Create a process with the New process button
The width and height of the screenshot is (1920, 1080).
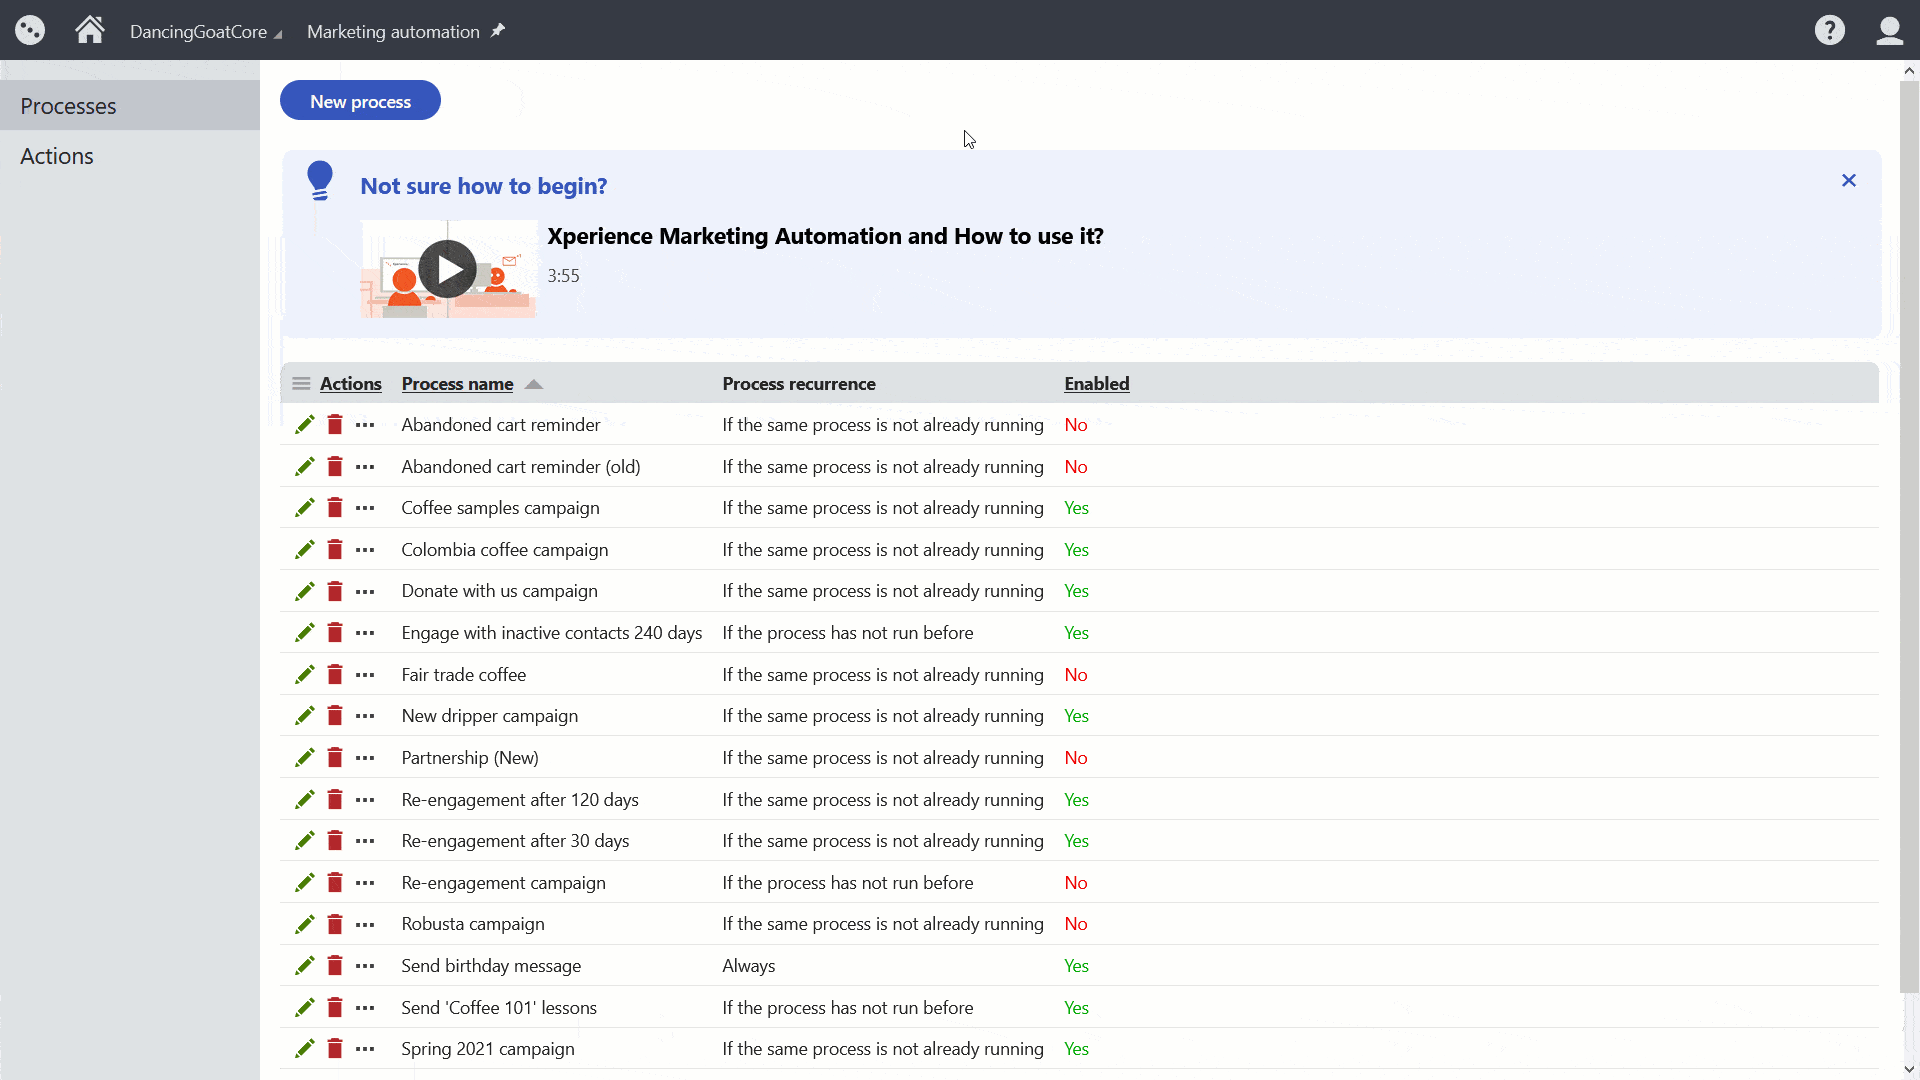(360, 100)
